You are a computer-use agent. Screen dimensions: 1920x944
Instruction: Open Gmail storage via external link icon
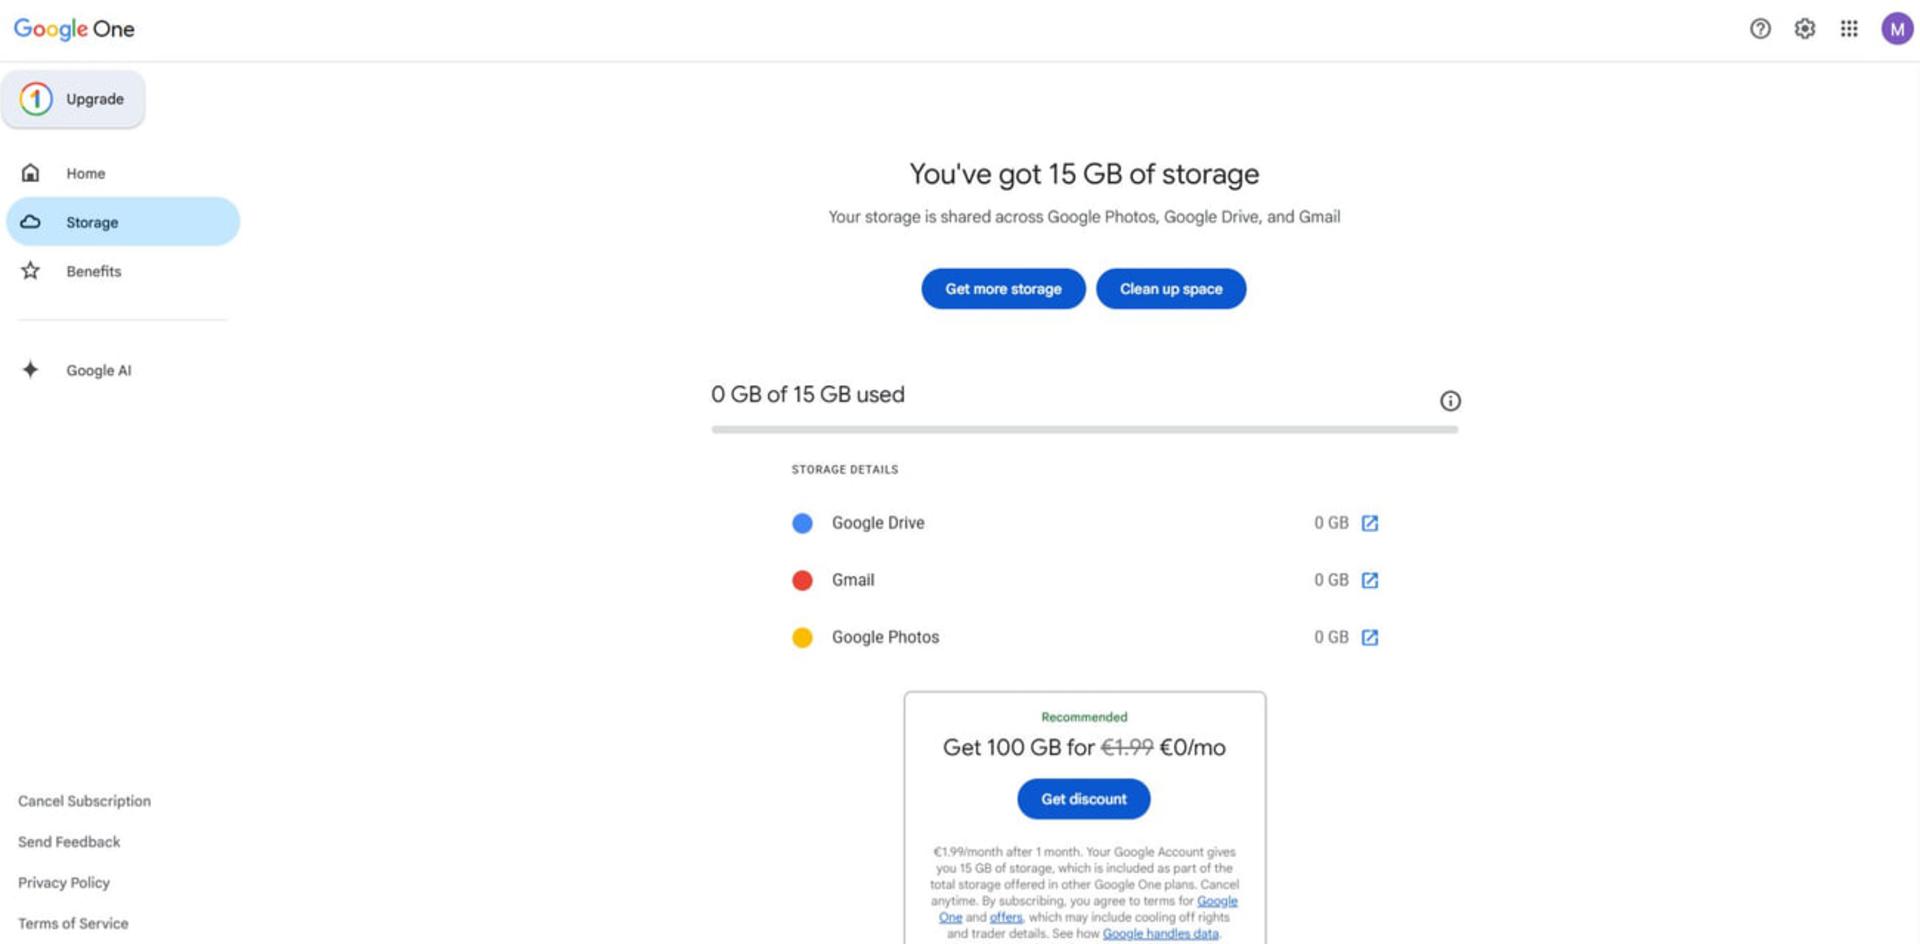pos(1370,580)
